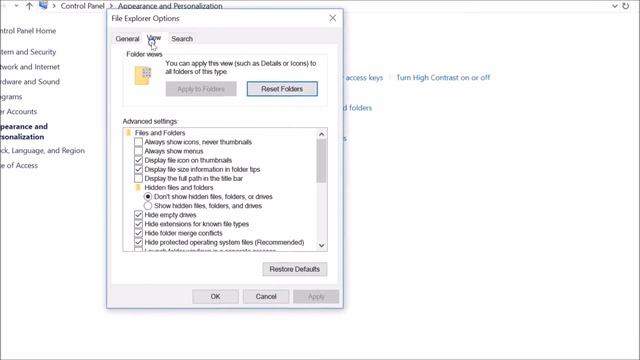This screenshot has height=360, width=640.
Task: Toggle Always show menus checkbox
Action: click(138, 151)
